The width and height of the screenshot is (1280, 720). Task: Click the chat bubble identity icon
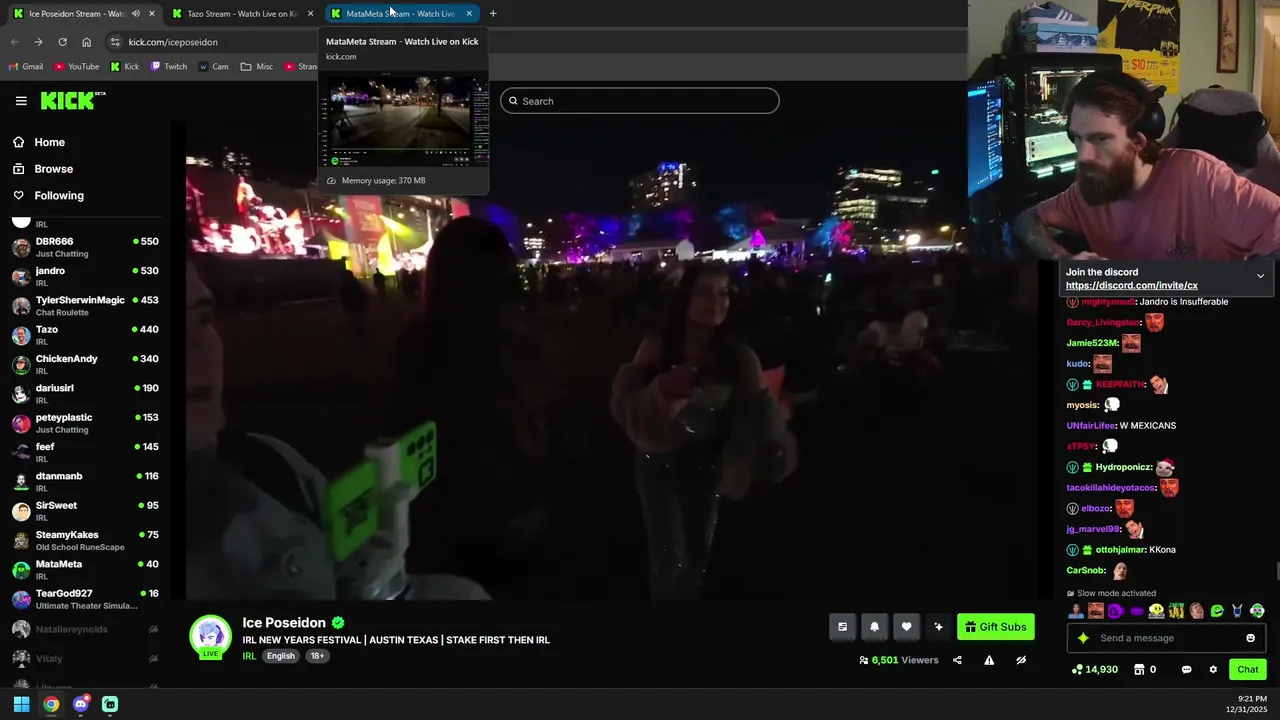coord(1186,670)
